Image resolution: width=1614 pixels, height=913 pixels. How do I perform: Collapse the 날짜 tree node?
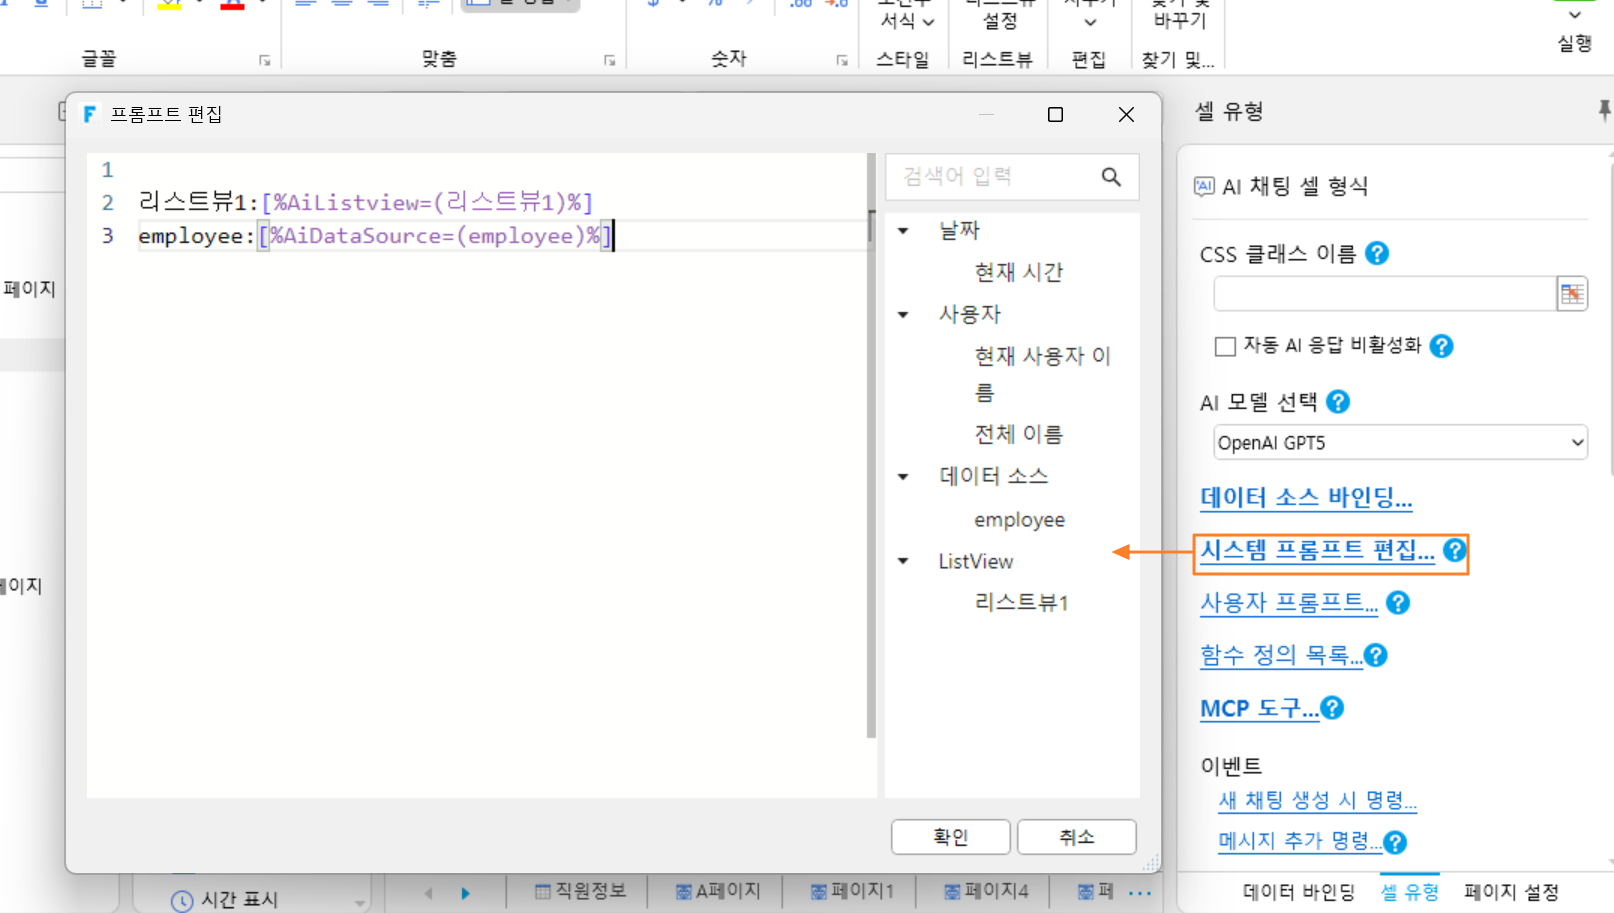(x=903, y=231)
